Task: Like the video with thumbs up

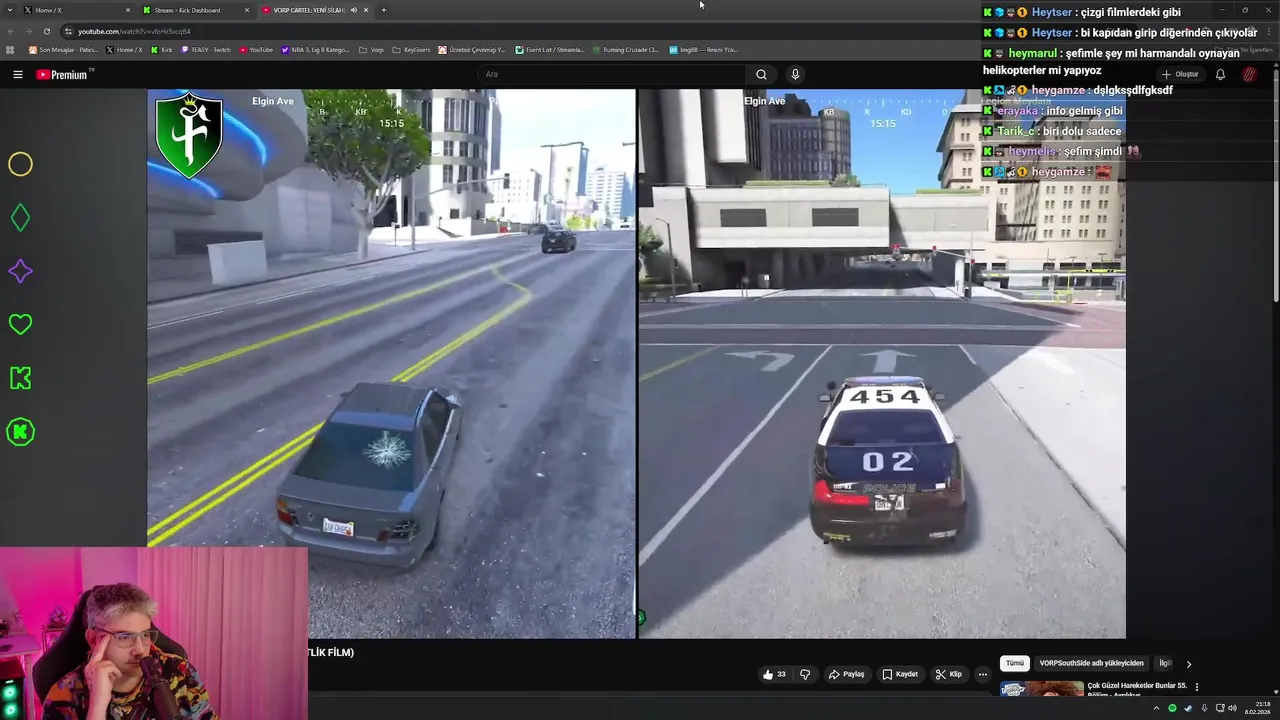Action: 774,674
